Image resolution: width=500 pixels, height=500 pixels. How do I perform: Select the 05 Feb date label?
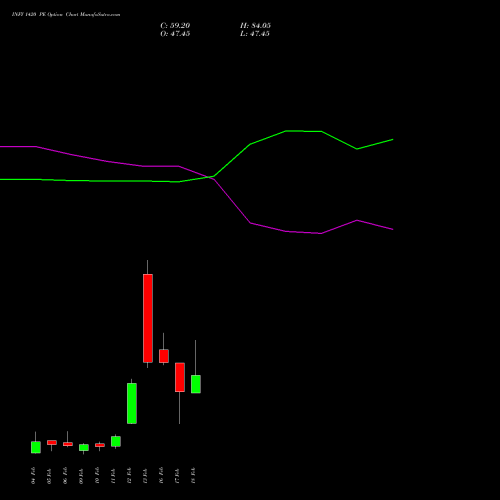(x=49, y=476)
